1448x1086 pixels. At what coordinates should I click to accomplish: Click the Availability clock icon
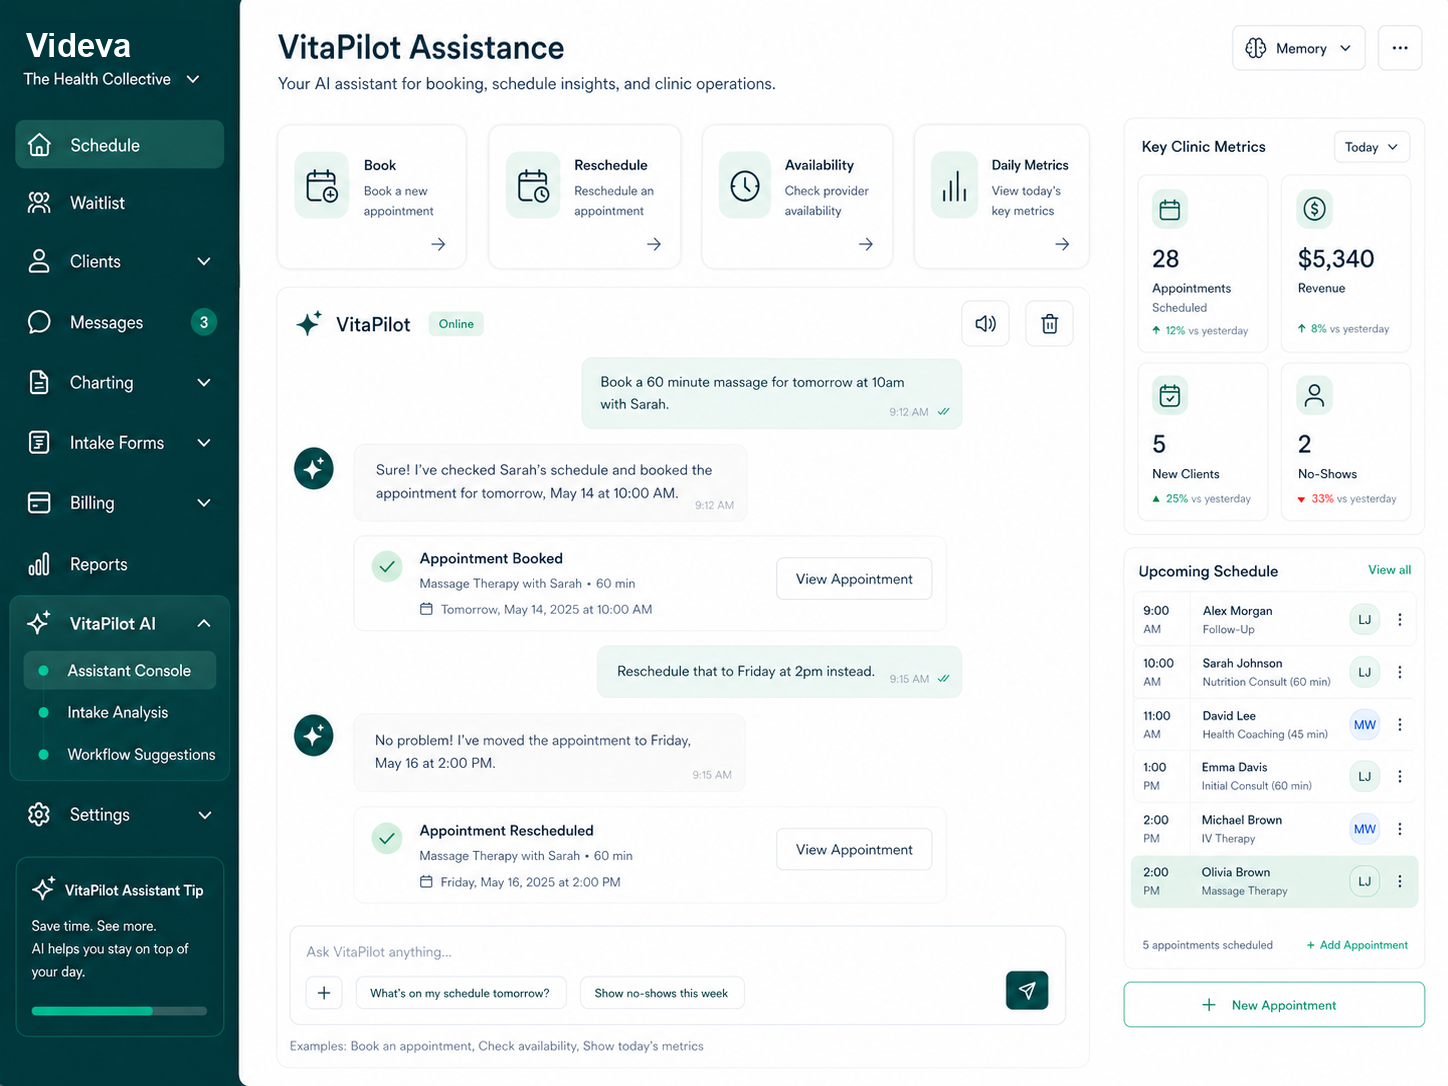click(x=744, y=185)
